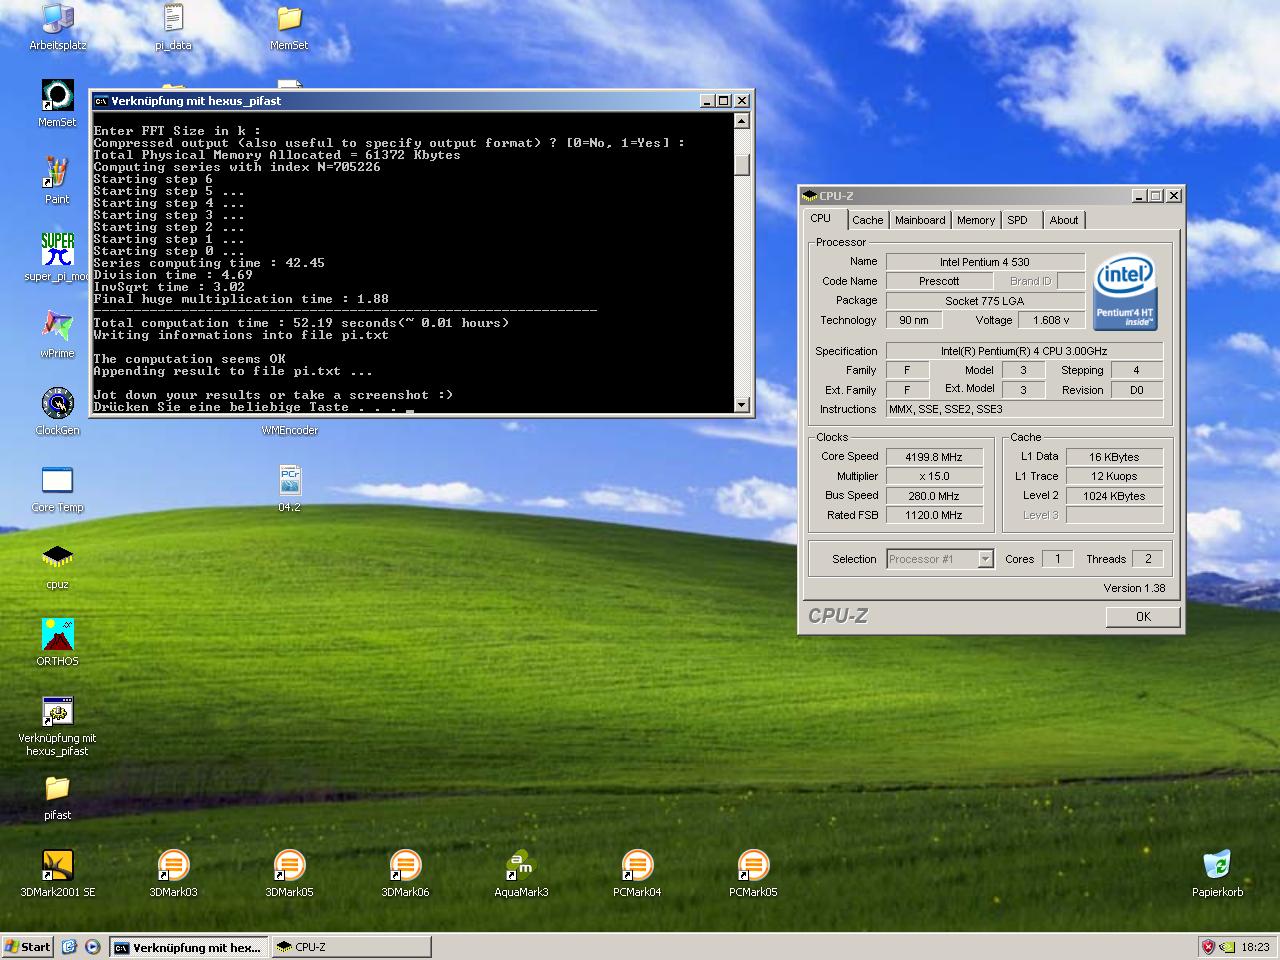Launch the 3DMark05 shortcut

[289, 865]
